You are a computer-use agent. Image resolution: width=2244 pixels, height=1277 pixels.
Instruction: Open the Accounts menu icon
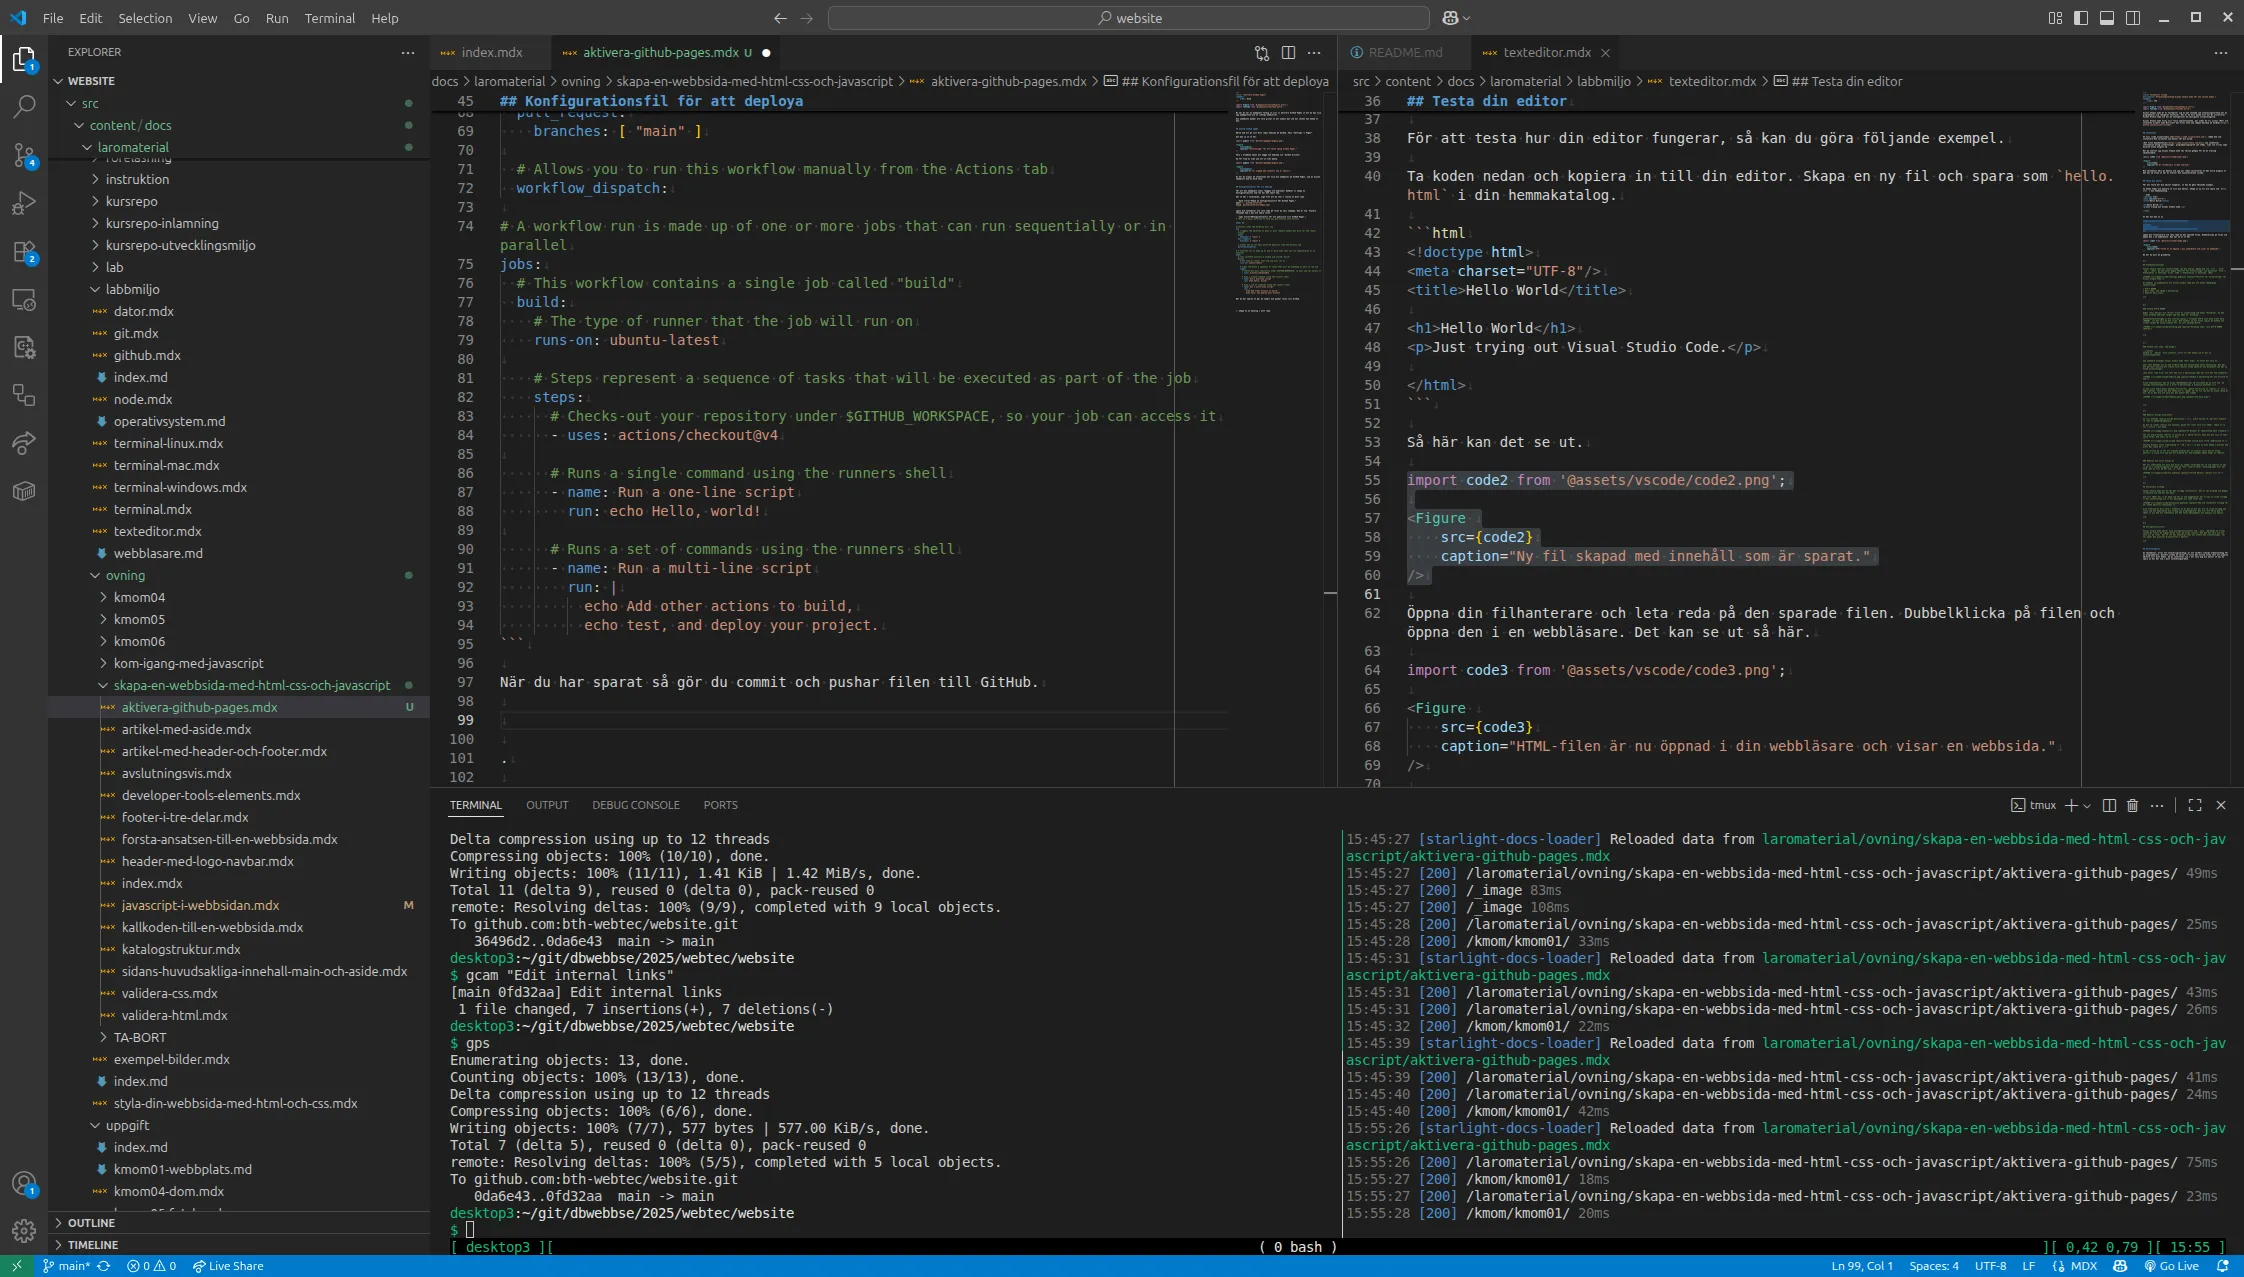[24, 1184]
